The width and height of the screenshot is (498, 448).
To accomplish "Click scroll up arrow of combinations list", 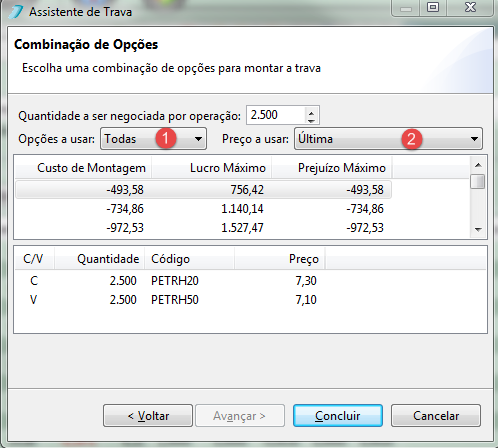I will click(x=478, y=165).
